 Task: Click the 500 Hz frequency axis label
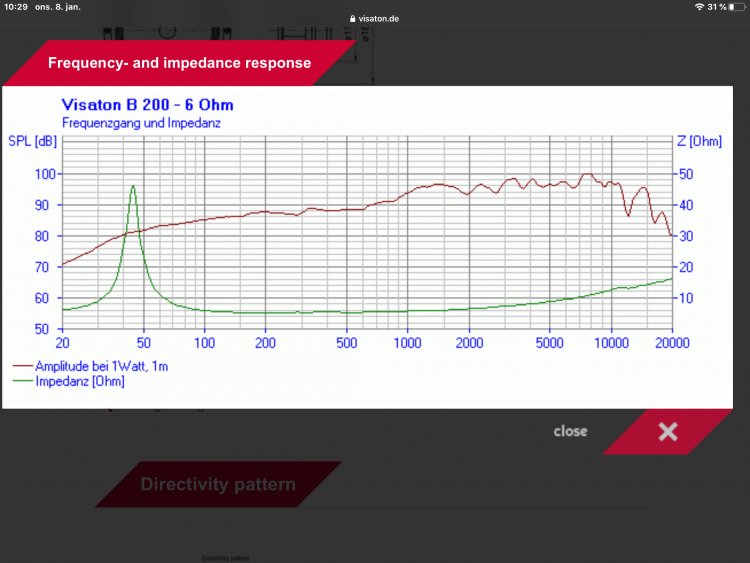[346, 343]
